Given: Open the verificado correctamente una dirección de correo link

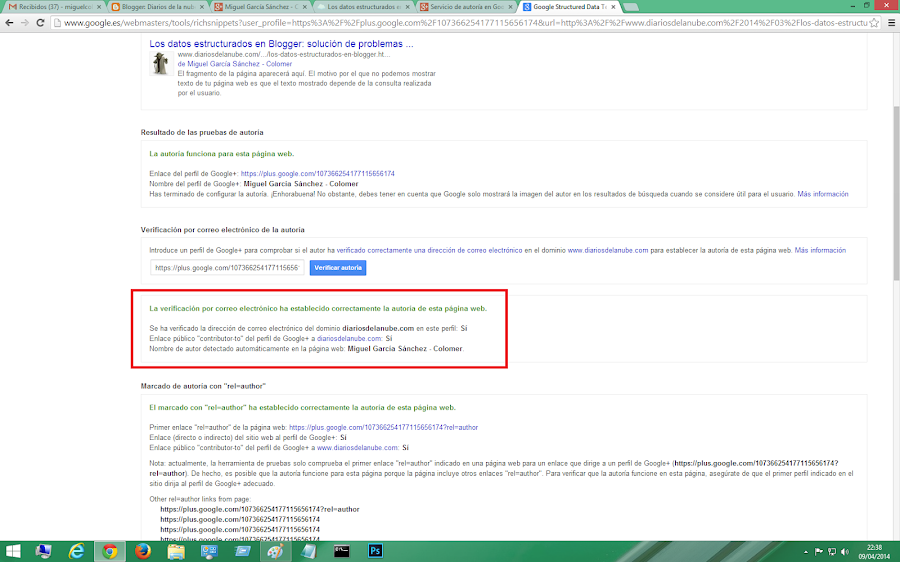Looking at the screenshot, I should 429,250.
